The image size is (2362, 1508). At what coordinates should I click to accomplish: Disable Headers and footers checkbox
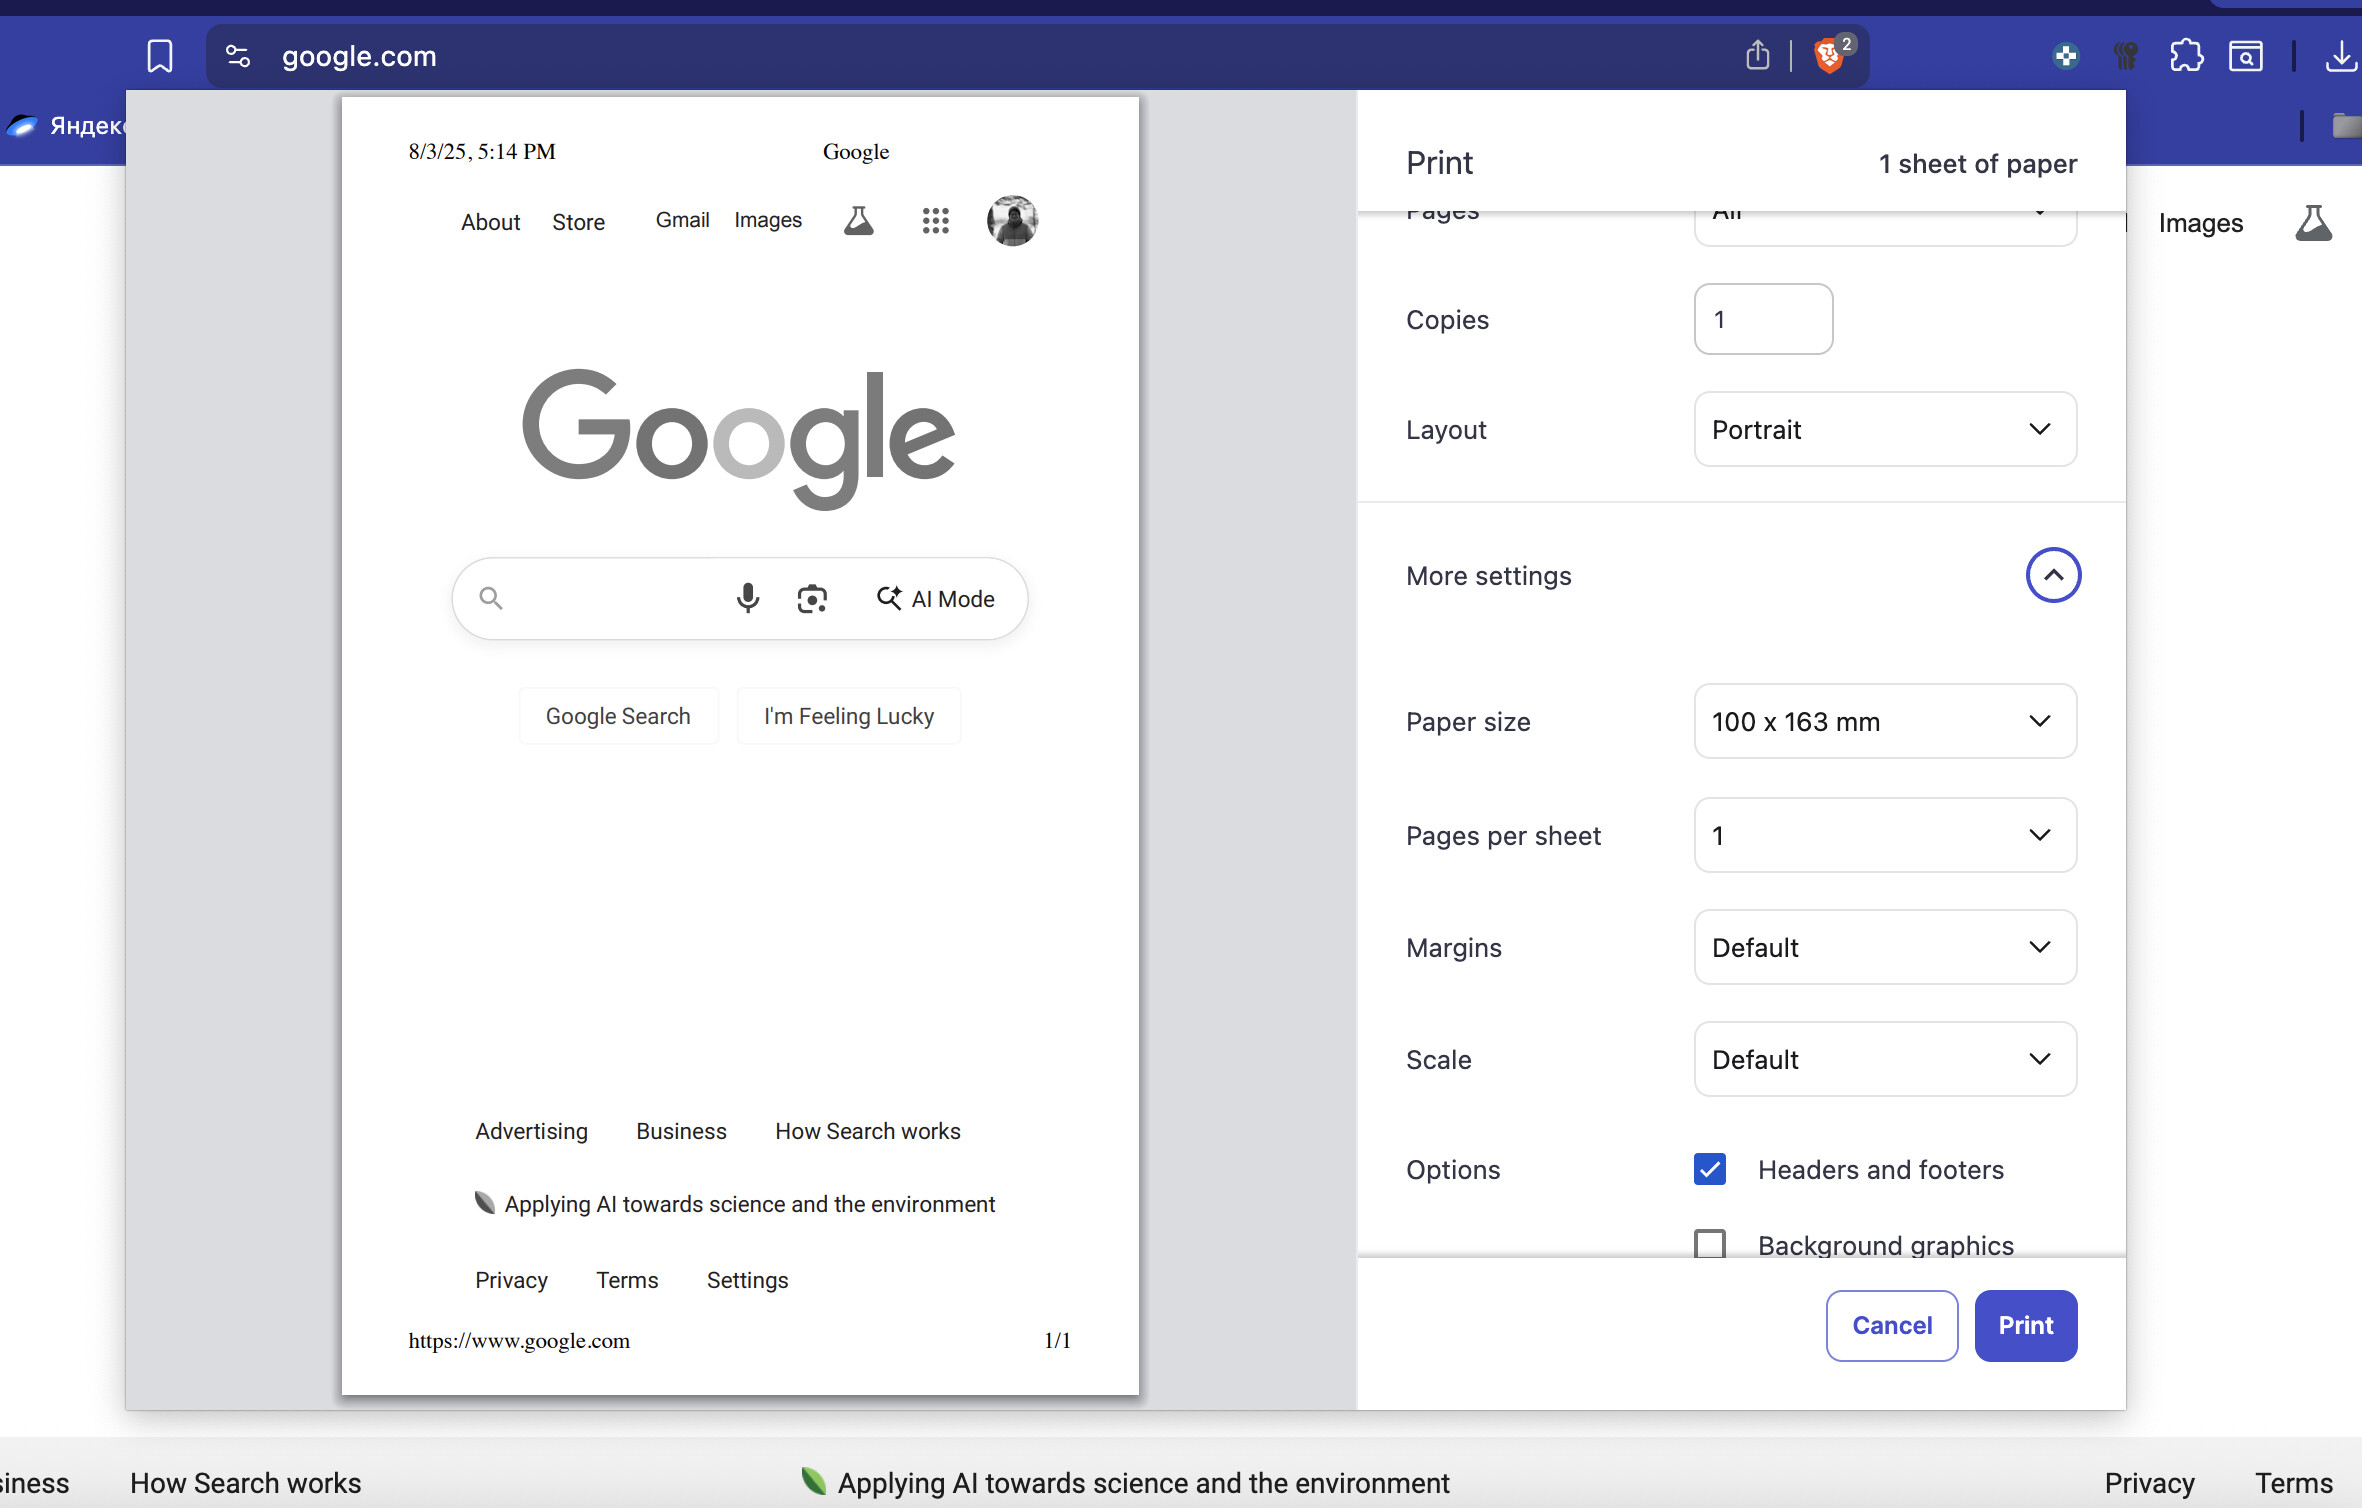point(1710,1169)
